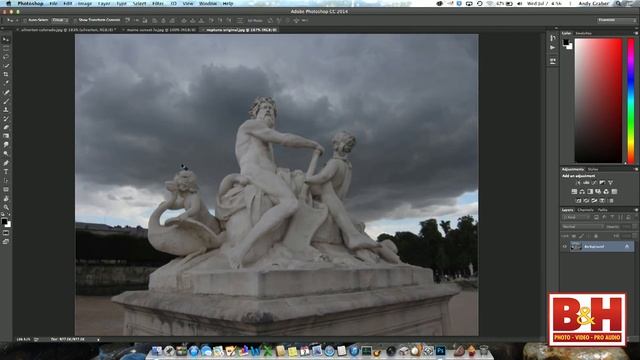Change screen mode icon in toolbox
The width and height of the screenshot is (640, 360).
(x=6, y=242)
